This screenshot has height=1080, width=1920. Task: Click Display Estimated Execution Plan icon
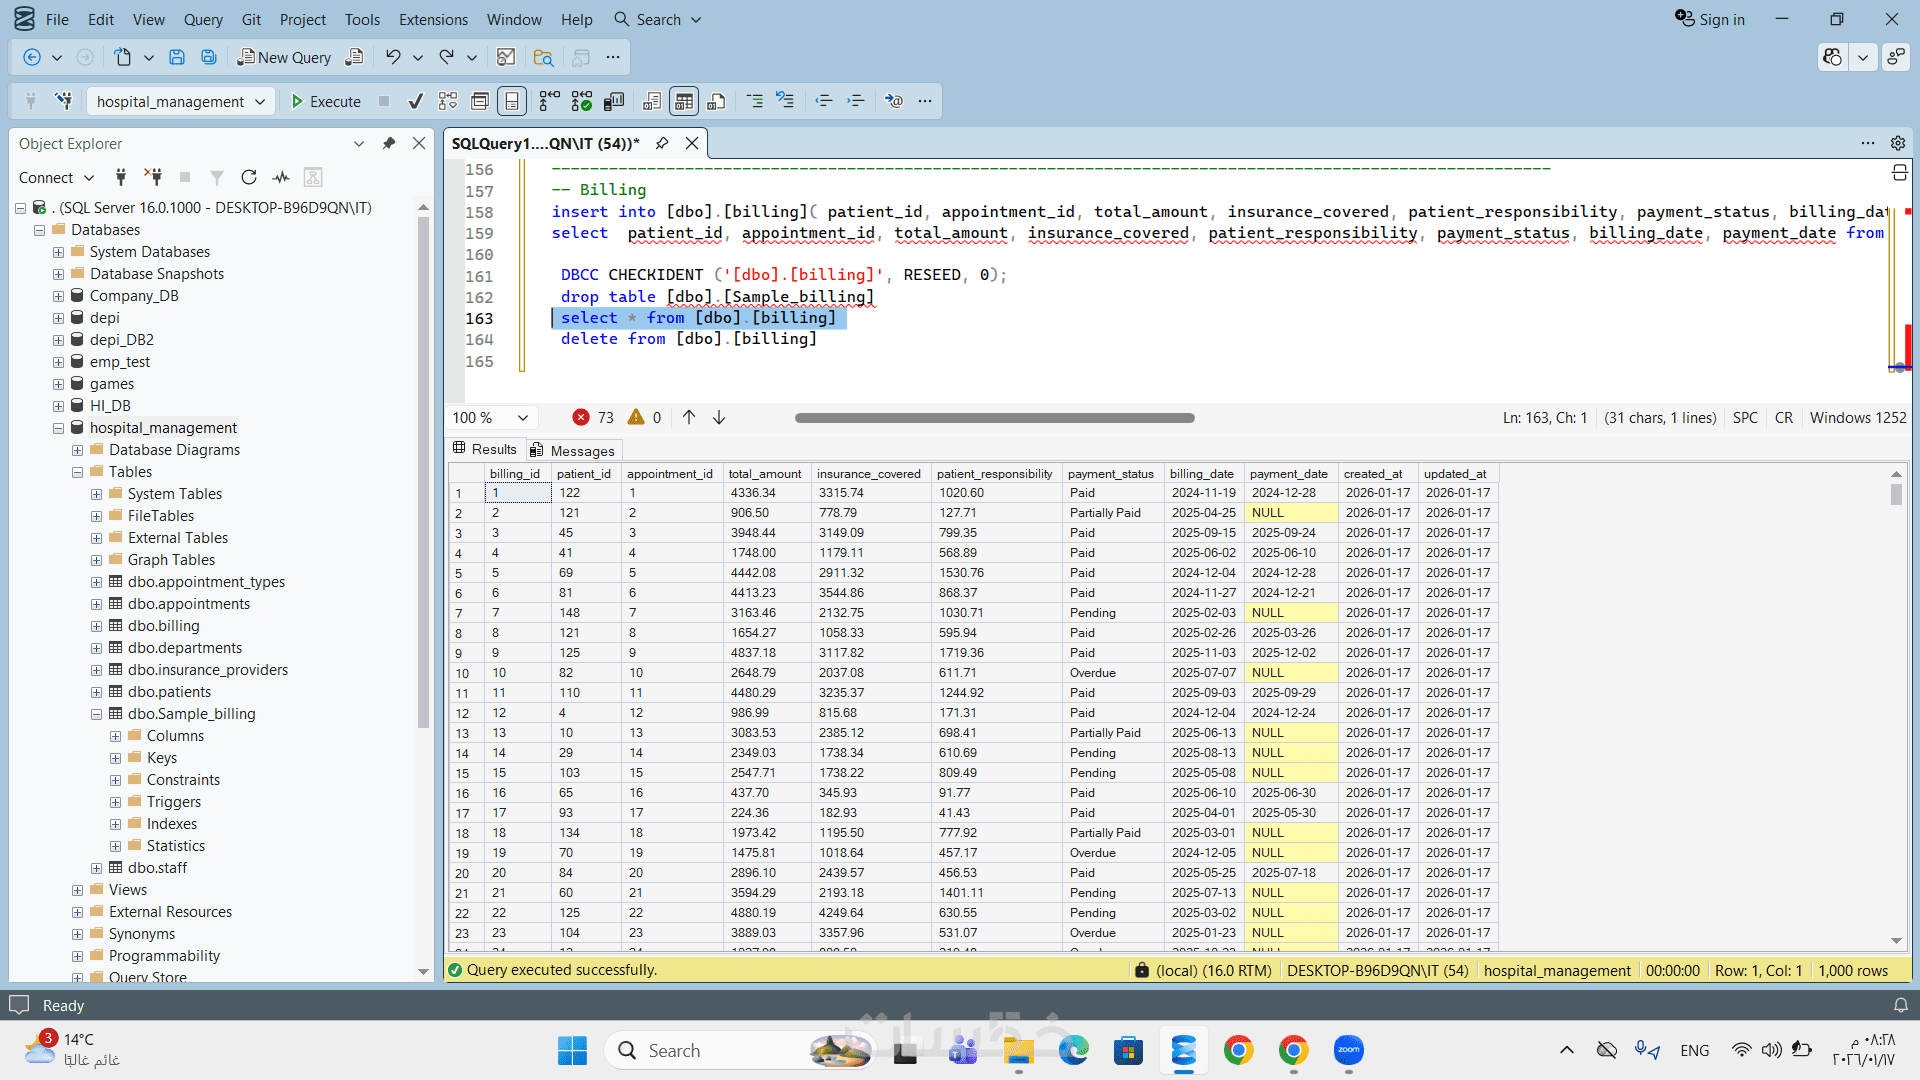click(448, 101)
